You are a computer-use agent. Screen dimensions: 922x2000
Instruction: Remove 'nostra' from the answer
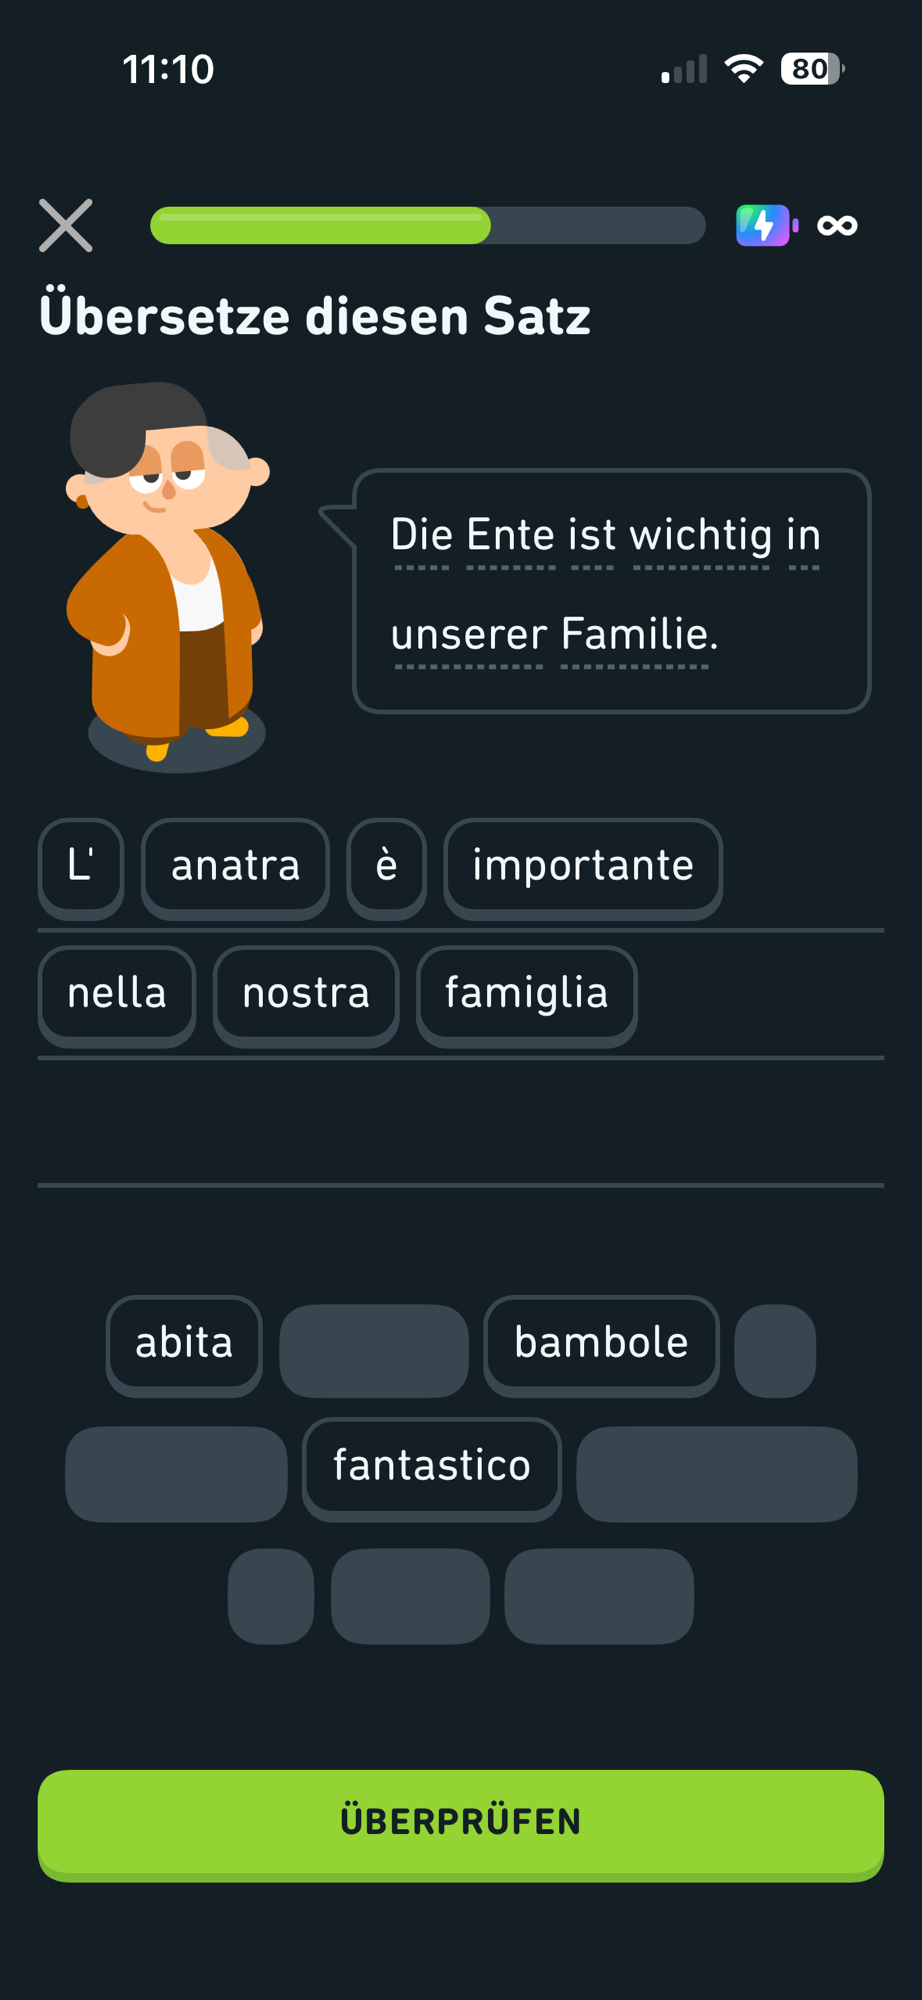coord(306,994)
